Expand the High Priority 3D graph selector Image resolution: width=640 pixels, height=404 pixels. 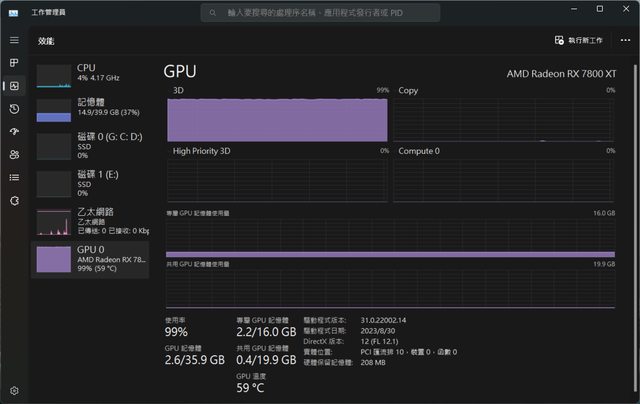(x=202, y=151)
